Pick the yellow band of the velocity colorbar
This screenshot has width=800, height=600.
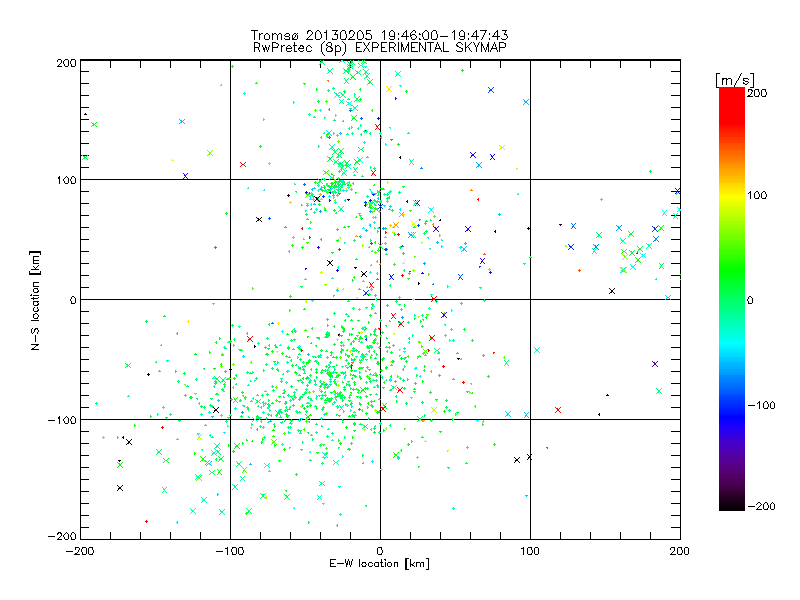point(732,196)
